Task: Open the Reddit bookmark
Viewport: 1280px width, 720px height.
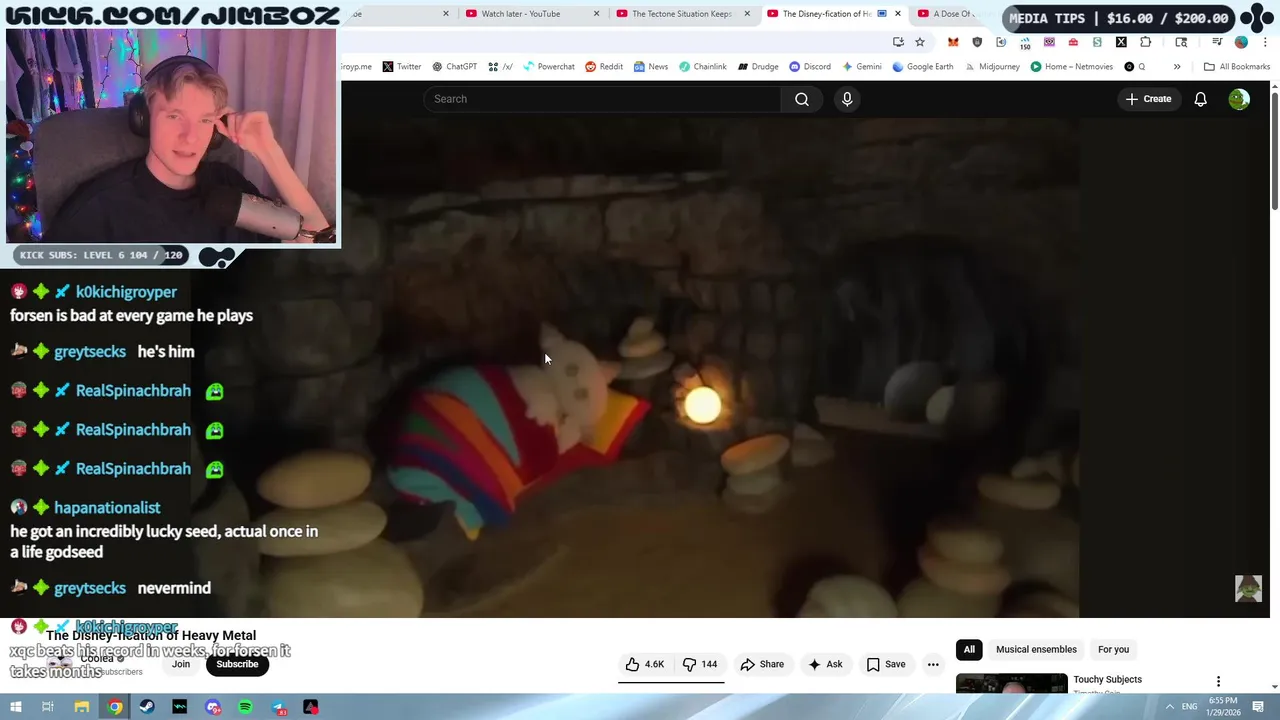Action: [x=604, y=67]
